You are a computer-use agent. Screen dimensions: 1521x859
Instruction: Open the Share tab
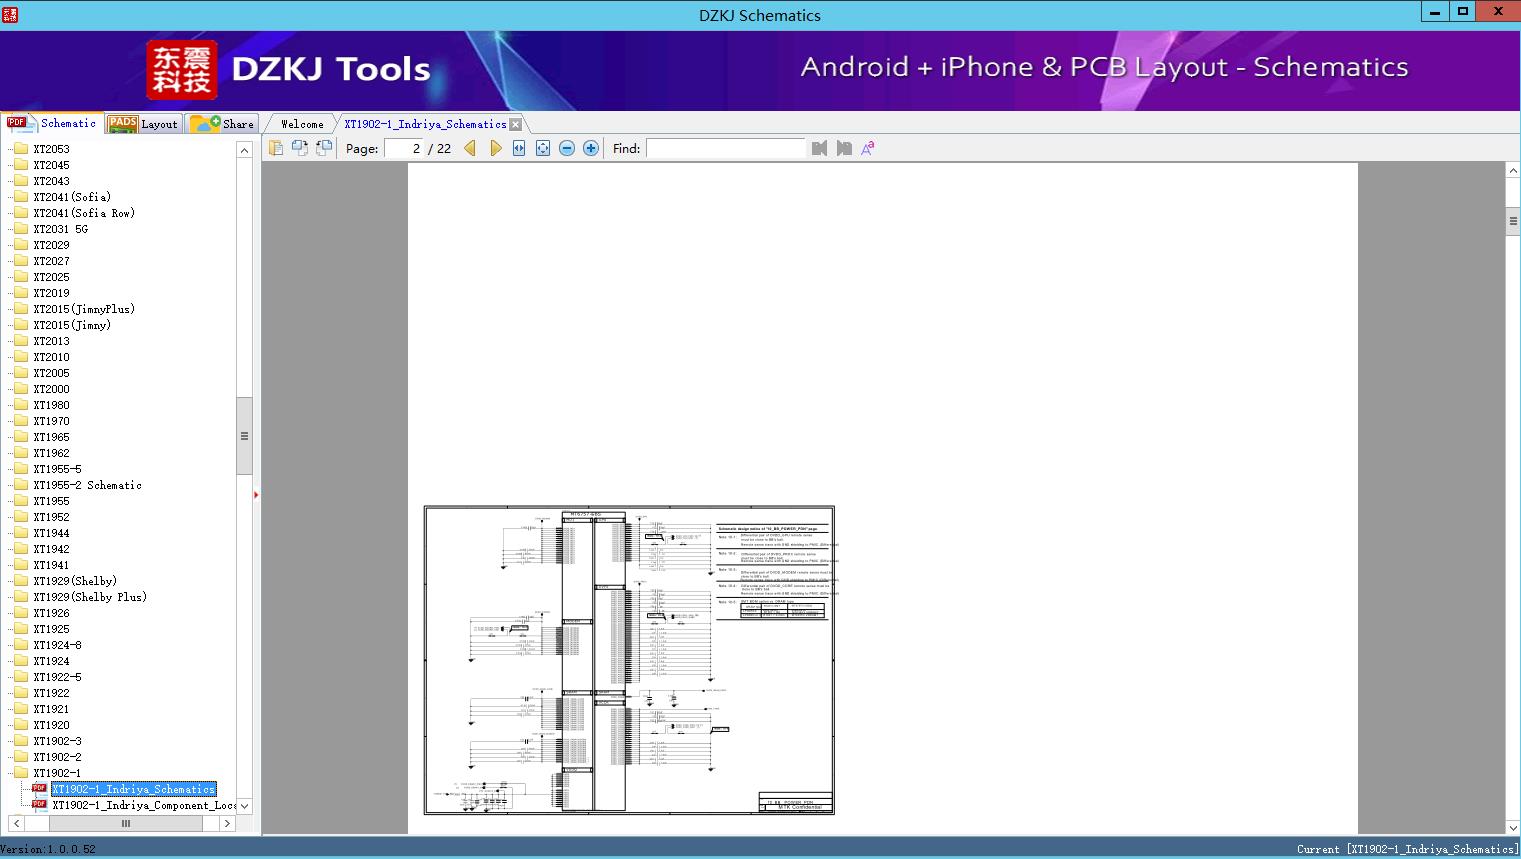pyautogui.click(x=223, y=124)
